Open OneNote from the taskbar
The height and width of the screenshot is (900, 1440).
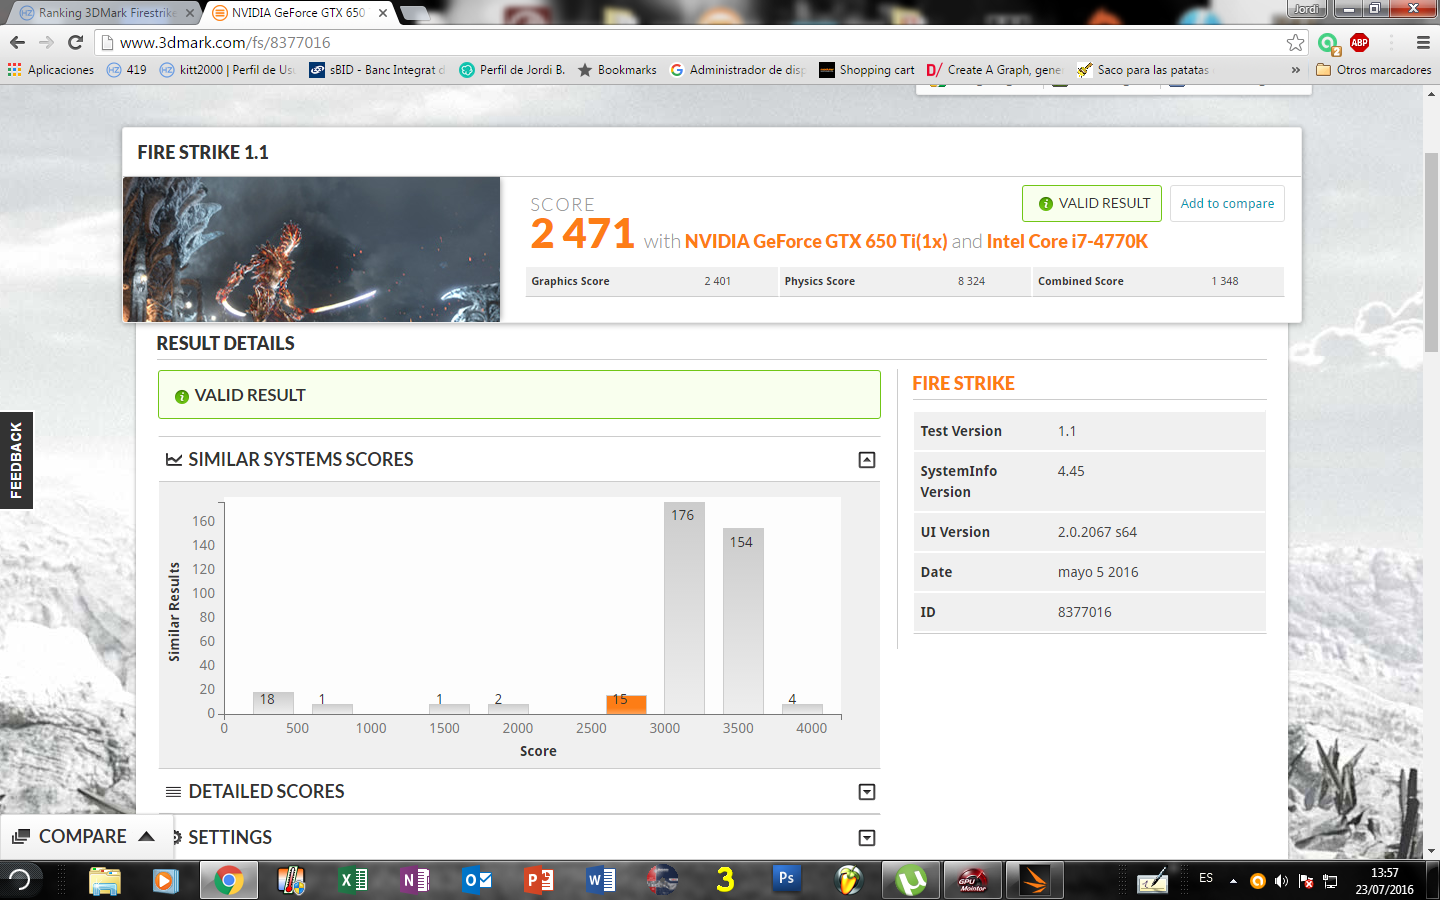point(414,880)
